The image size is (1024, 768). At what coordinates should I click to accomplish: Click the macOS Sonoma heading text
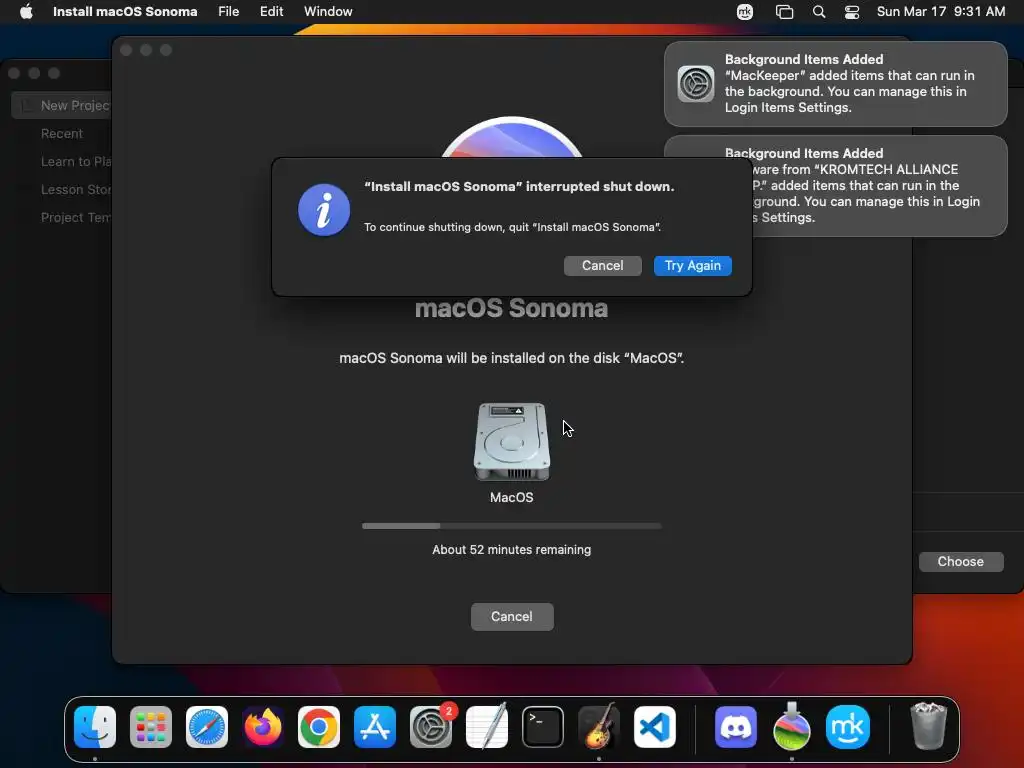point(511,308)
